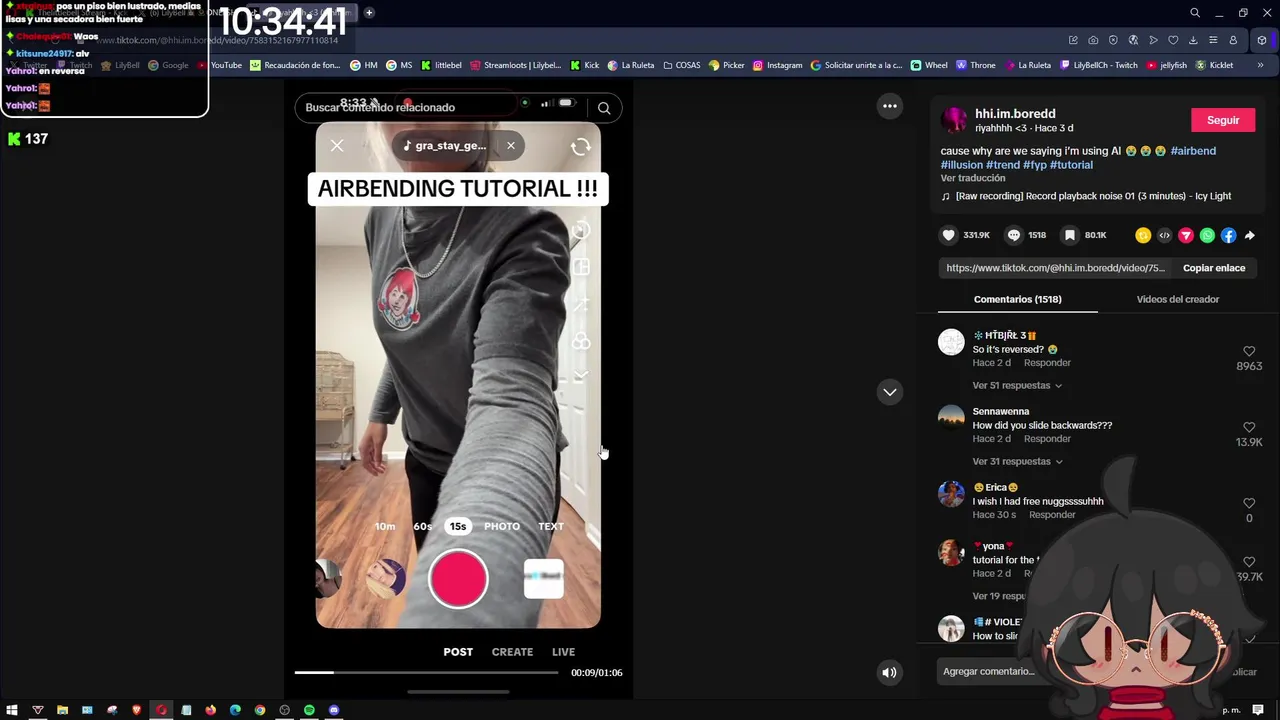Open Discord from the taskbar
Viewport: 1280px width, 720px height.
click(334, 710)
